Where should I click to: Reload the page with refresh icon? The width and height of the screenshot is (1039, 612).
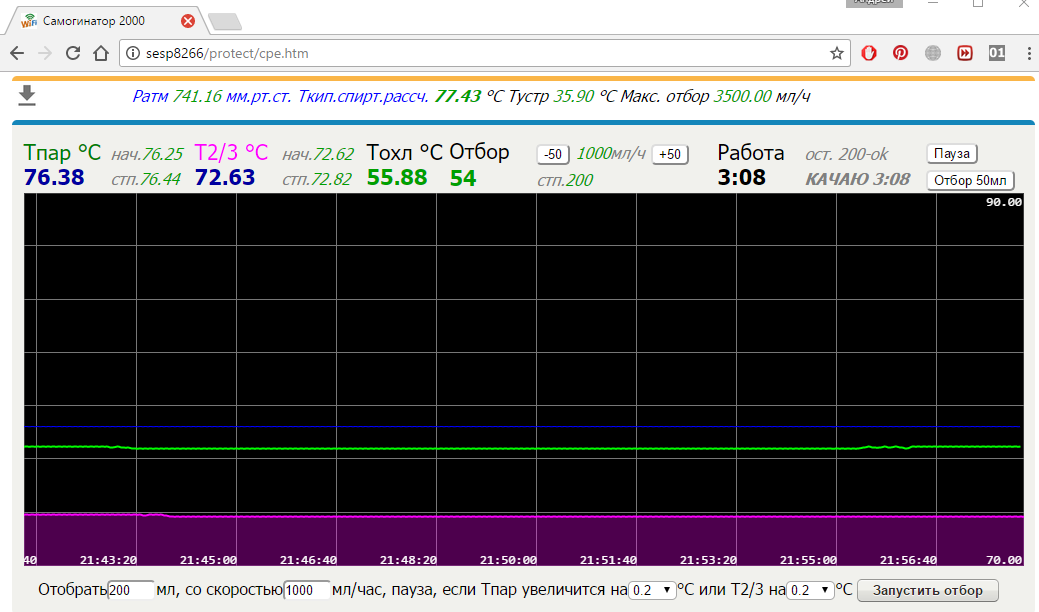click(73, 54)
